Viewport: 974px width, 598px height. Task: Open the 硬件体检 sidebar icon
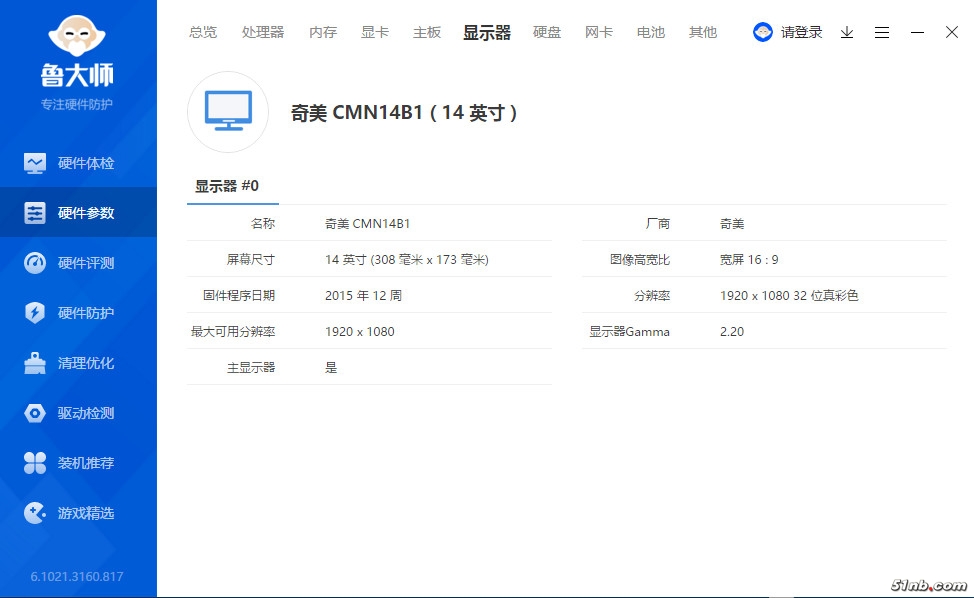(35, 163)
